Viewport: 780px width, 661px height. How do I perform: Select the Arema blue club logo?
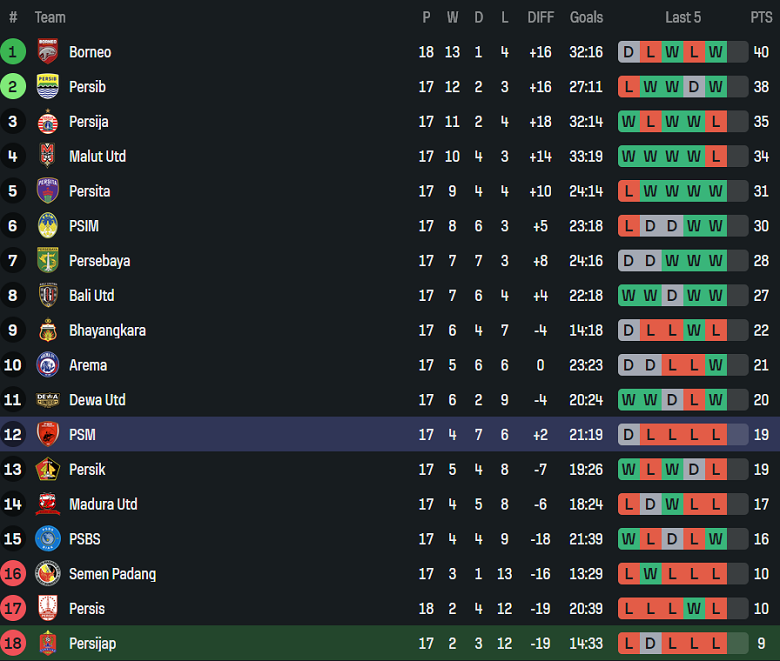48,365
